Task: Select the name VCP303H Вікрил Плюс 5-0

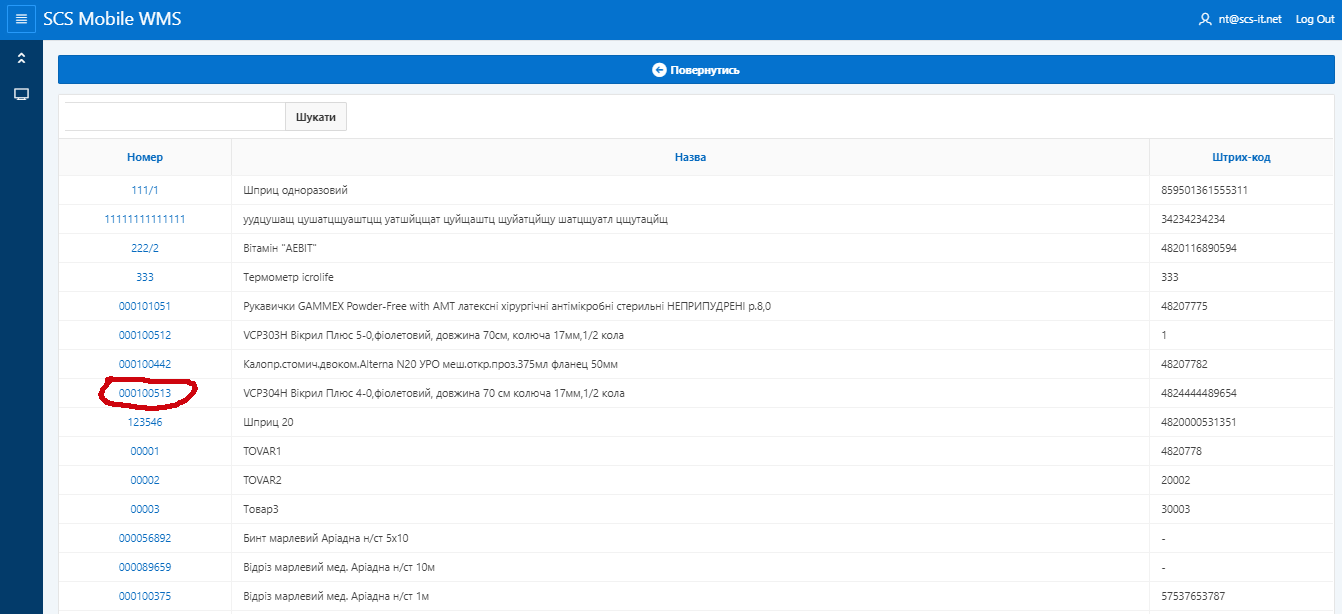Action: pos(434,335)
